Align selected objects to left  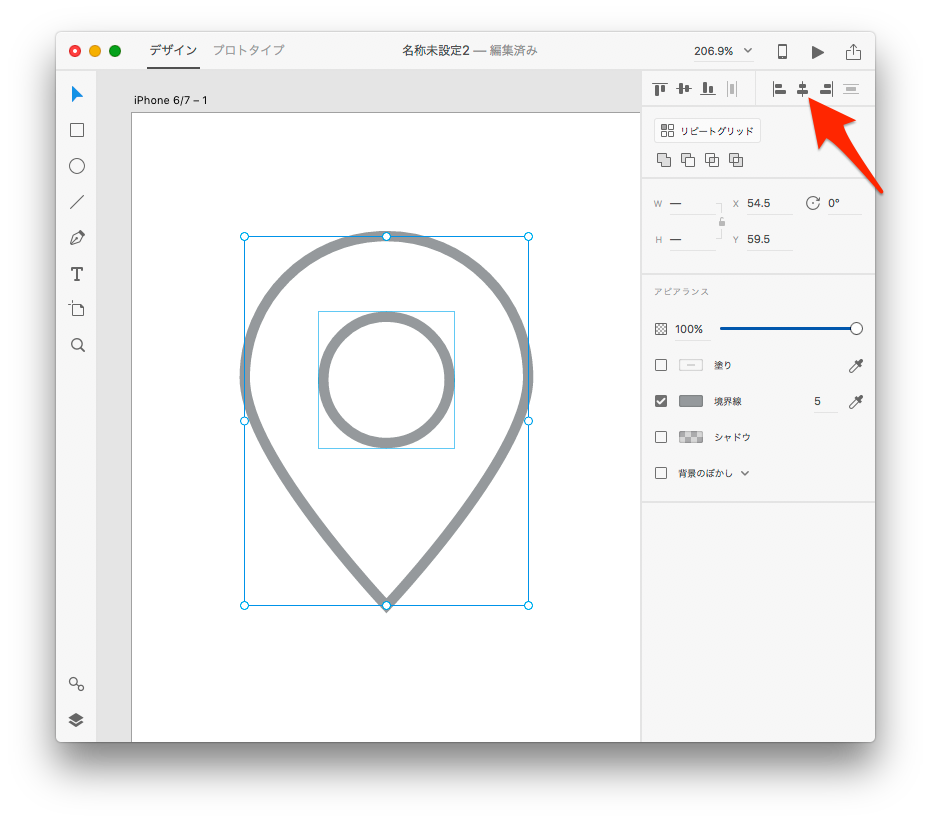(779, 89)
